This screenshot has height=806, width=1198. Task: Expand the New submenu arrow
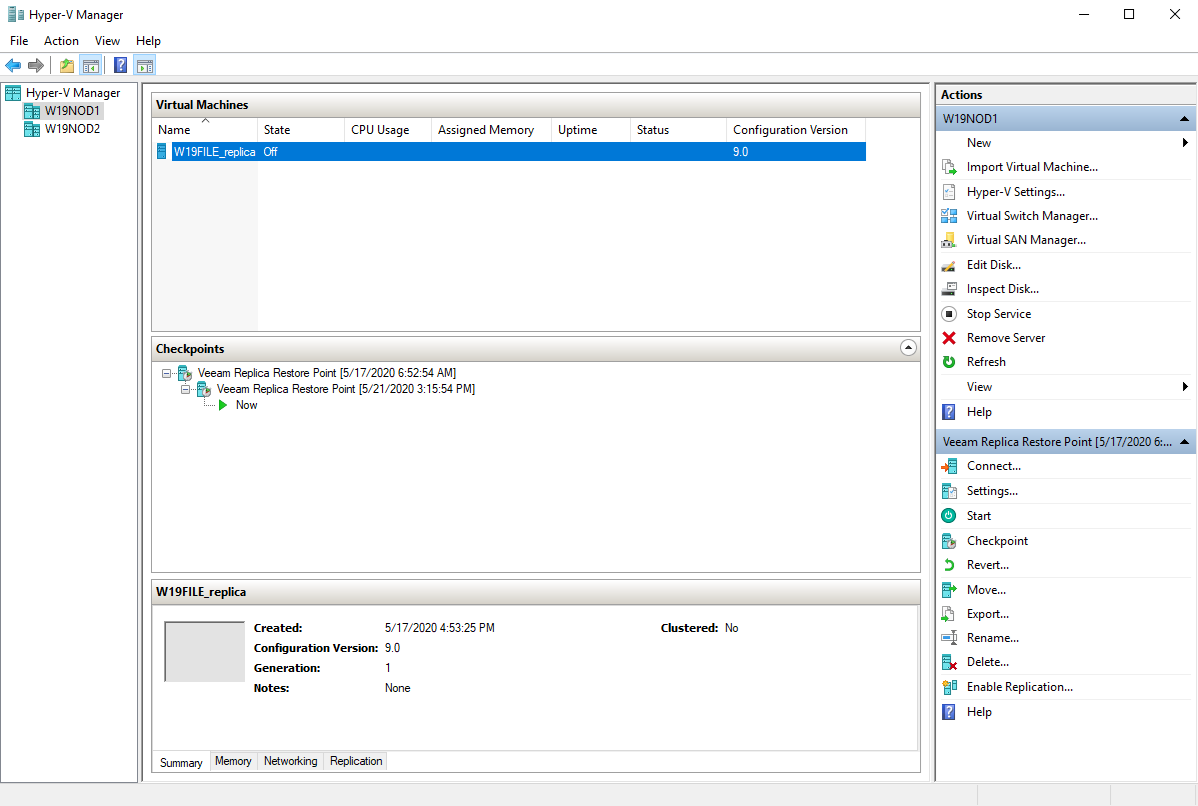click(x=1185, y=143)
